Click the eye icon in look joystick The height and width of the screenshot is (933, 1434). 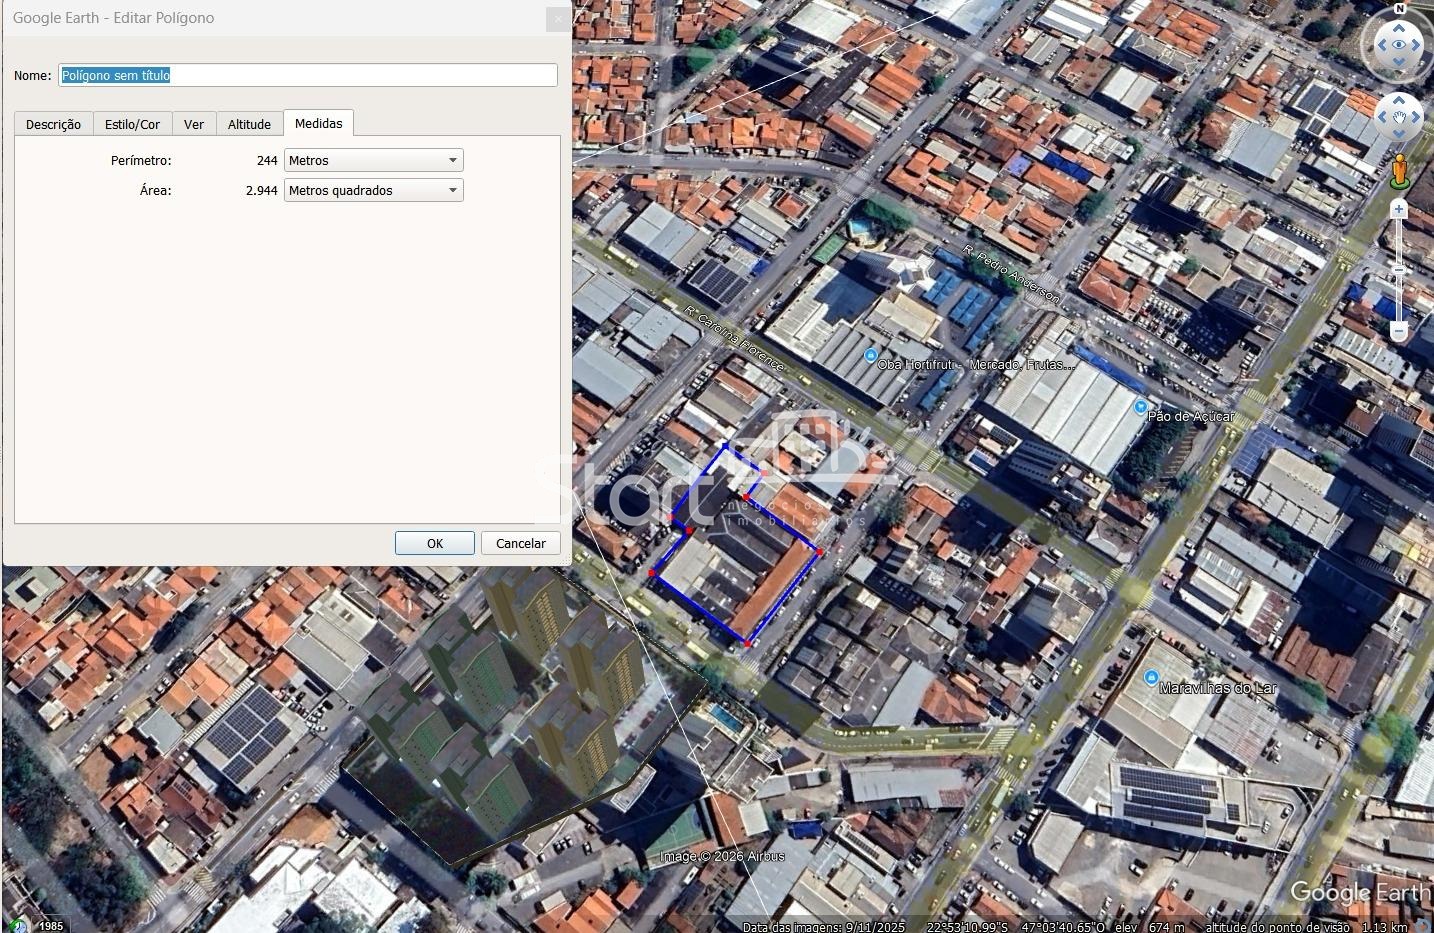(x=1399, y=45)
